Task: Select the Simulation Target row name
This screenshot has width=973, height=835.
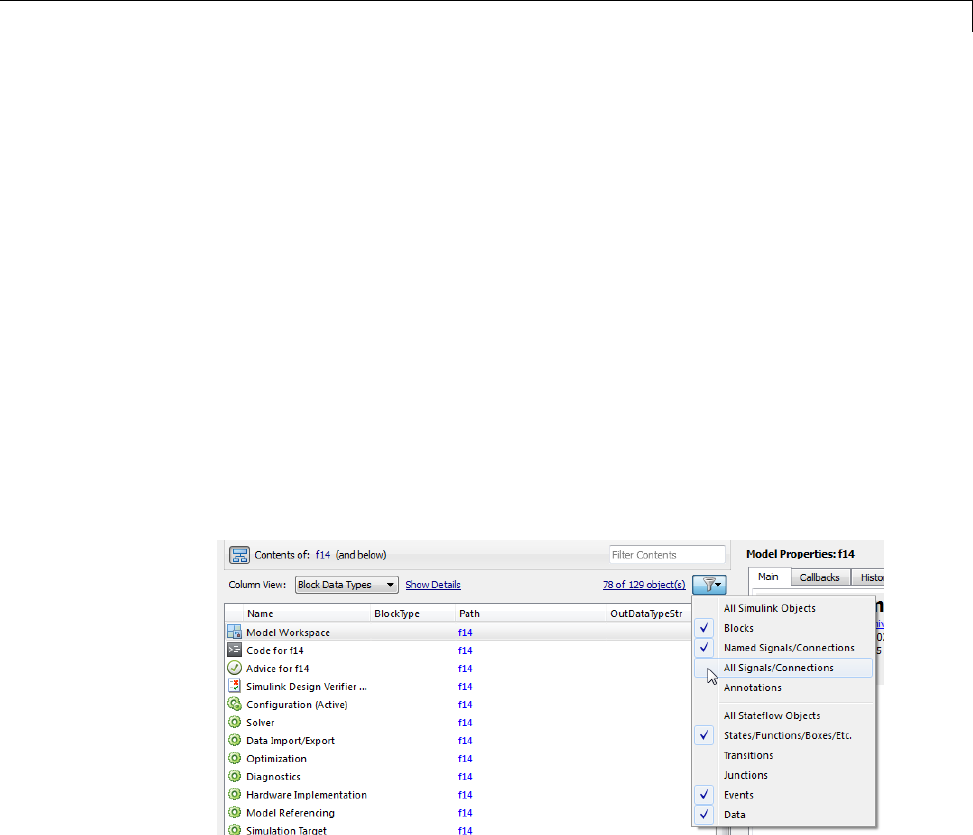Action: 286,830
